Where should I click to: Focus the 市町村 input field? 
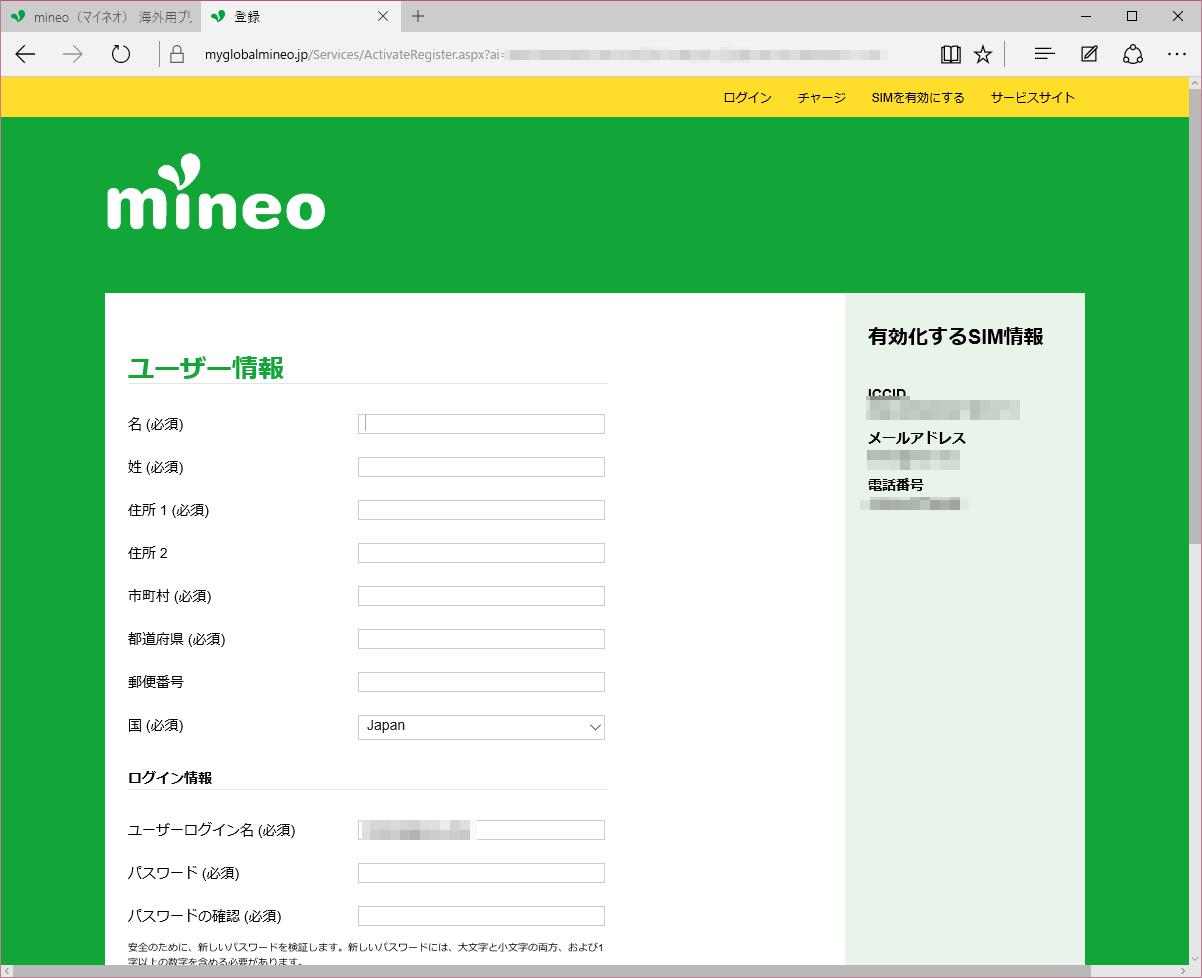[481, 596]
